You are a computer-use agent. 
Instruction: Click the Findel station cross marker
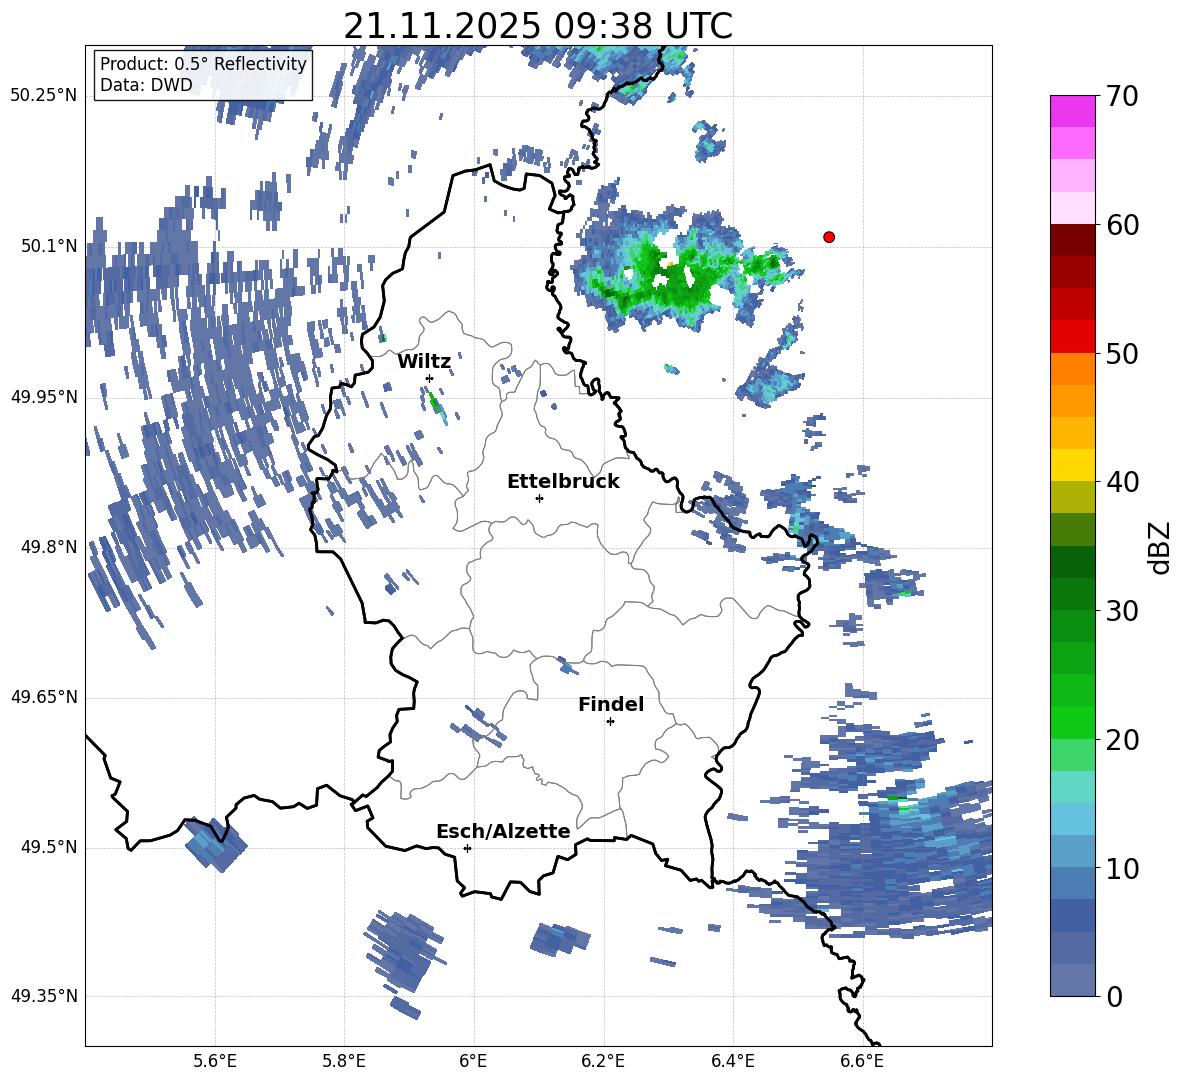[610, 722]
